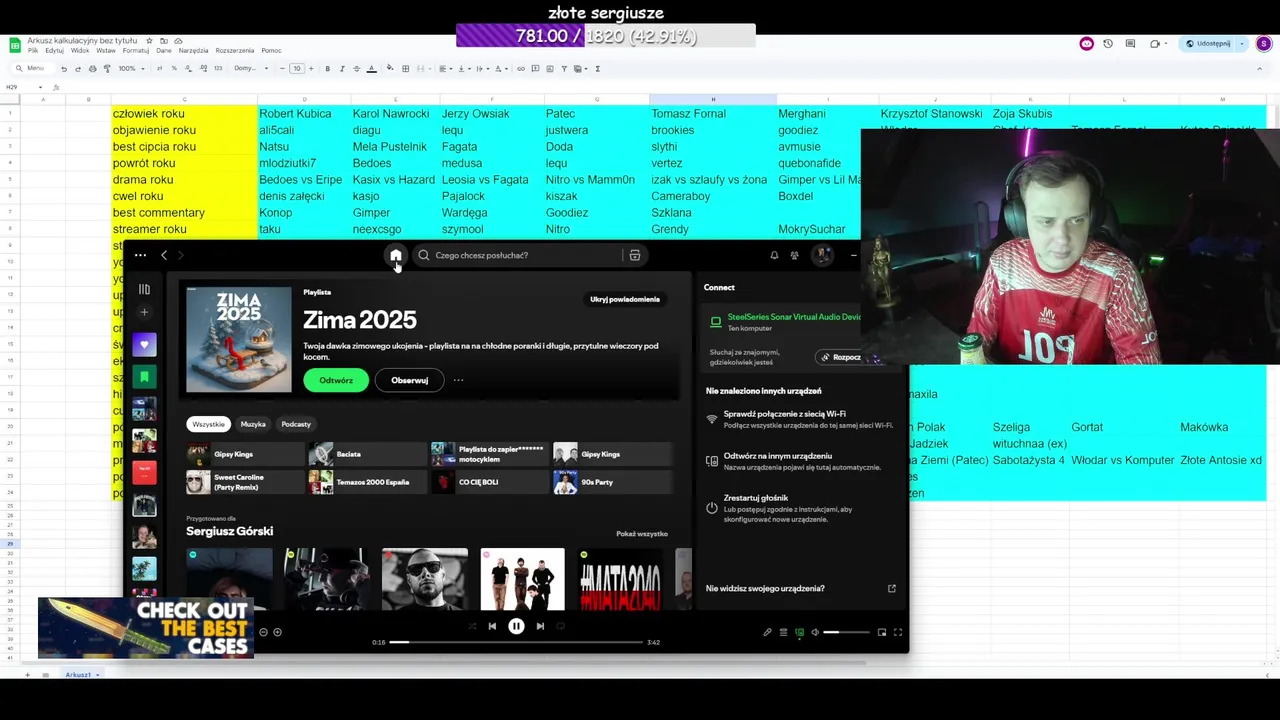Open lyrics microphone icon in player bar
Screen dimensions: 1280x720
pyautogui.click(x=767, y=632)
